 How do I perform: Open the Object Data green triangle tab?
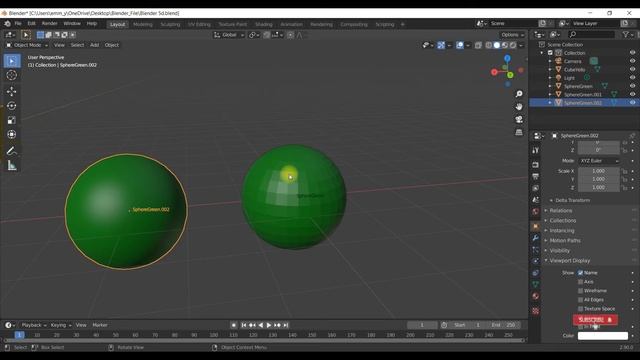click(536, 284)
